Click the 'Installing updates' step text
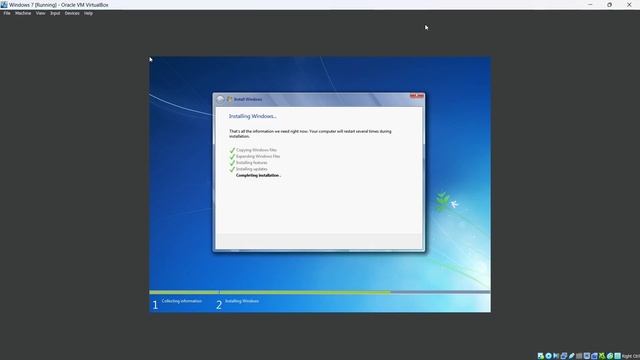 coord(252,169)
